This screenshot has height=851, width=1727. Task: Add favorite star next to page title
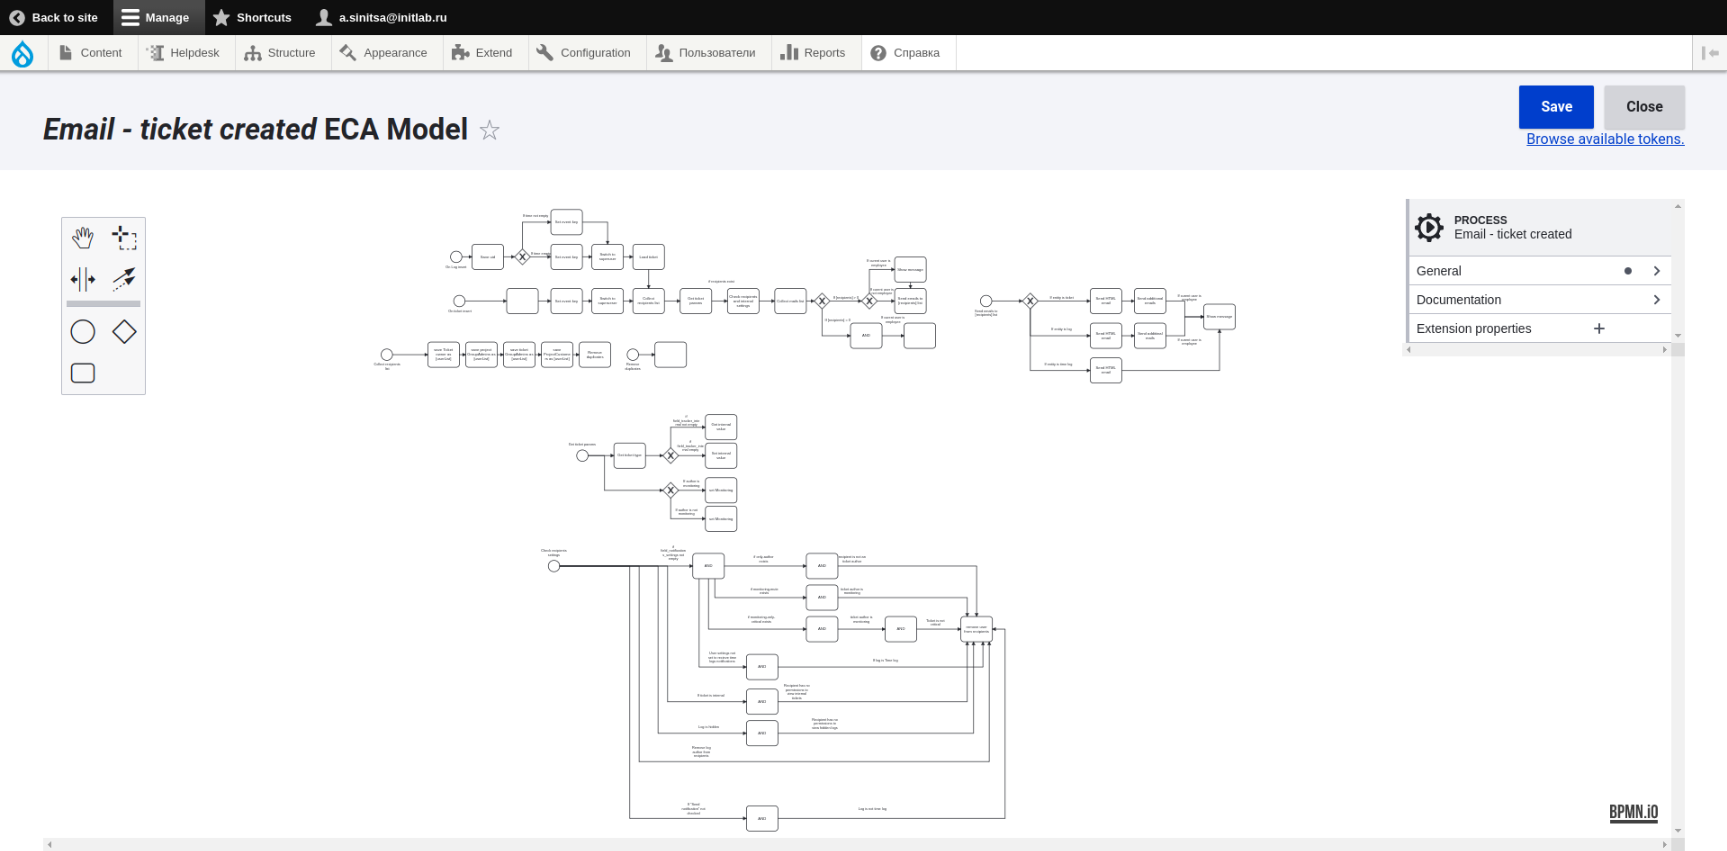pos(489,130)
